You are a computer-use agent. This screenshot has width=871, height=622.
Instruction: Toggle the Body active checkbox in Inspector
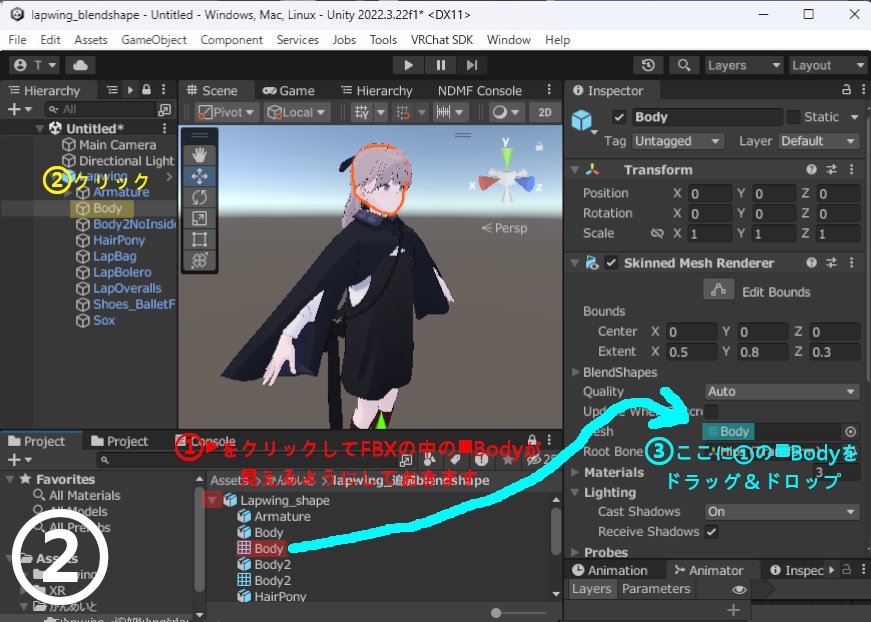[x=619, y=117]
